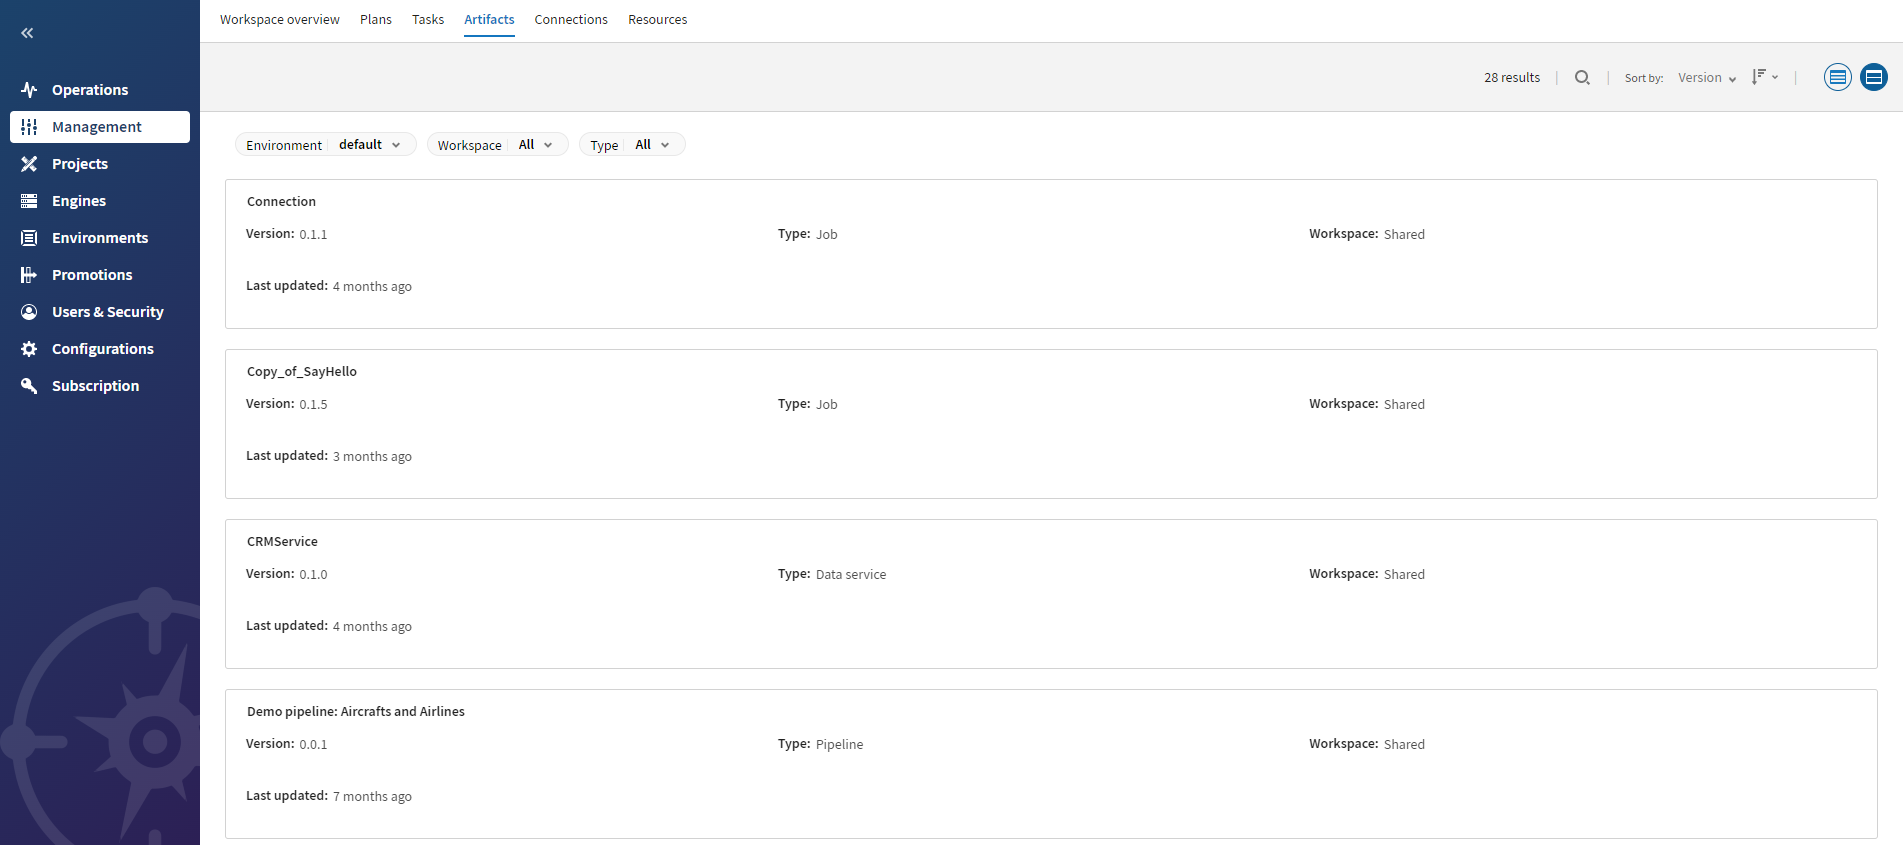This screenshot has height=845, width=1903.
Task: Open the Copy_of_SayHello artifact
Action: (302, 372)
